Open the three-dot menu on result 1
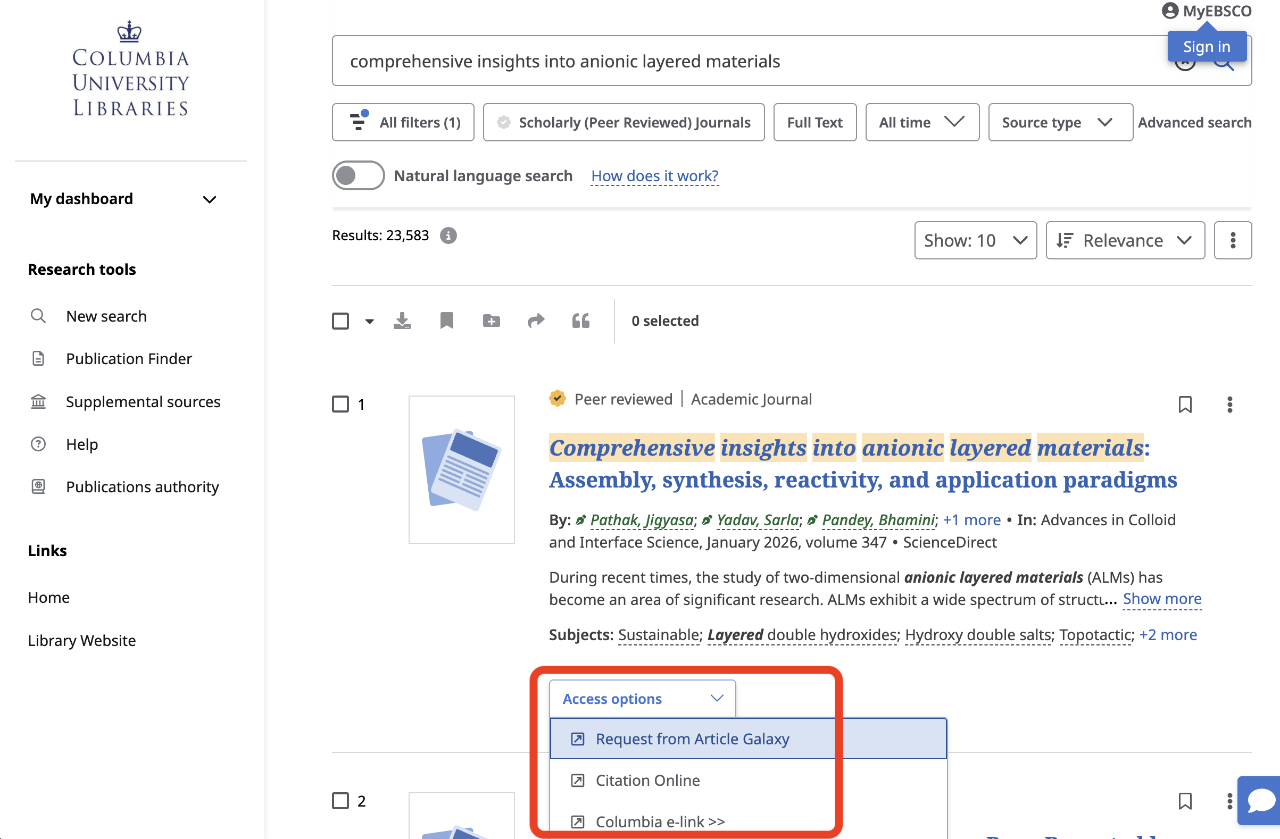1280x839 pixels. (1229, 404)
